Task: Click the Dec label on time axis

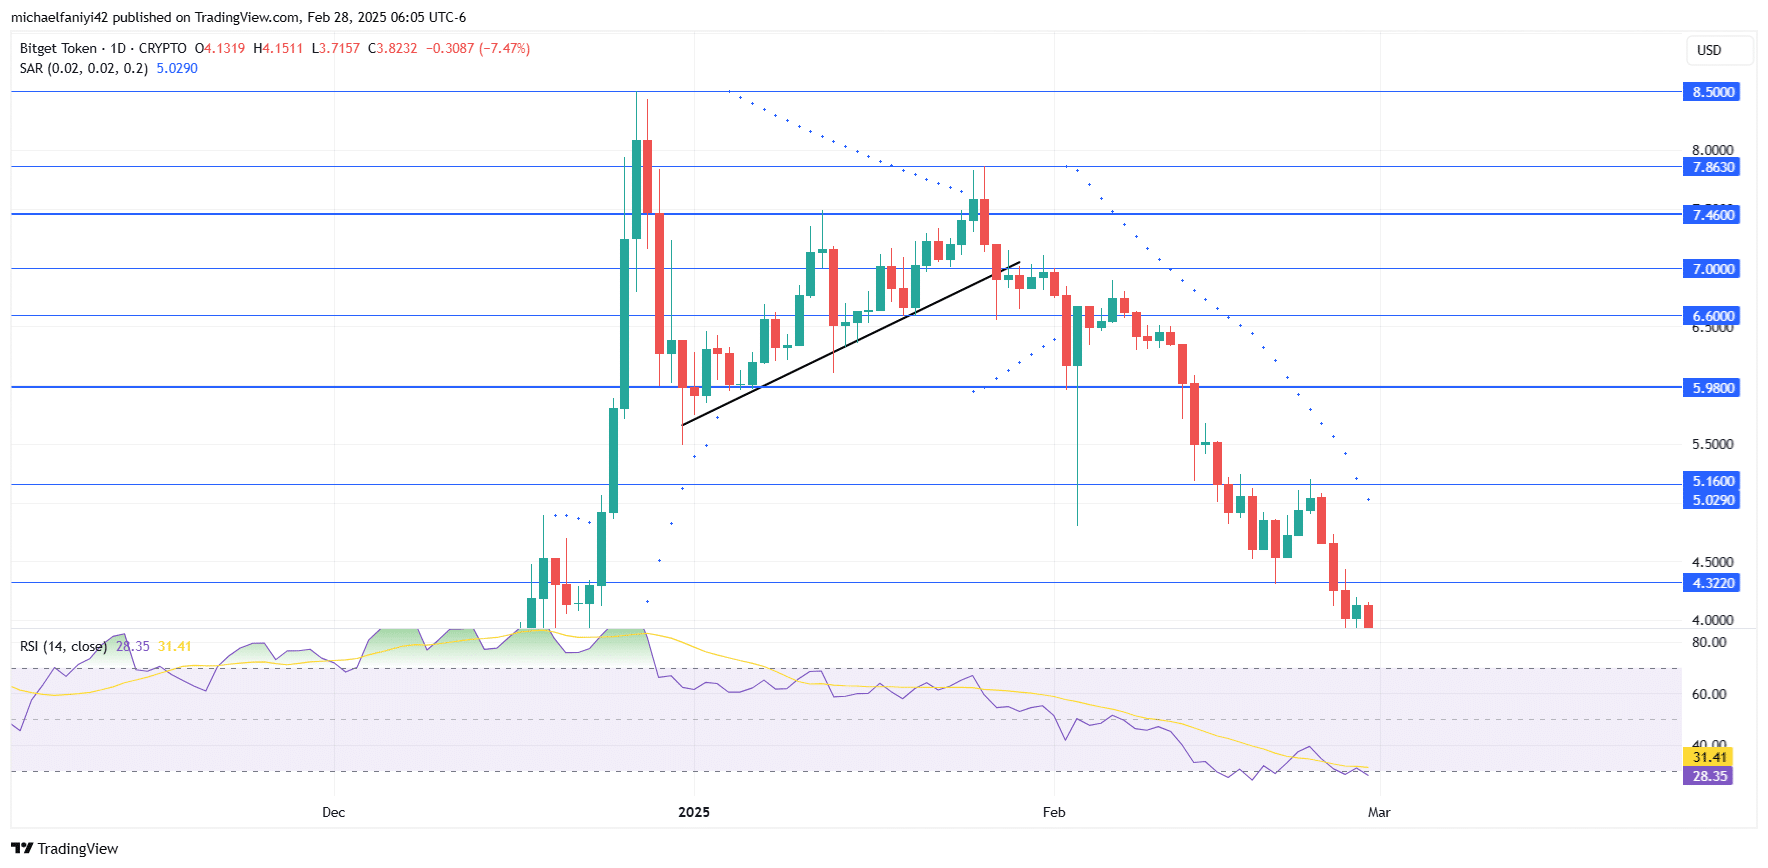Action: coord(333,812)
